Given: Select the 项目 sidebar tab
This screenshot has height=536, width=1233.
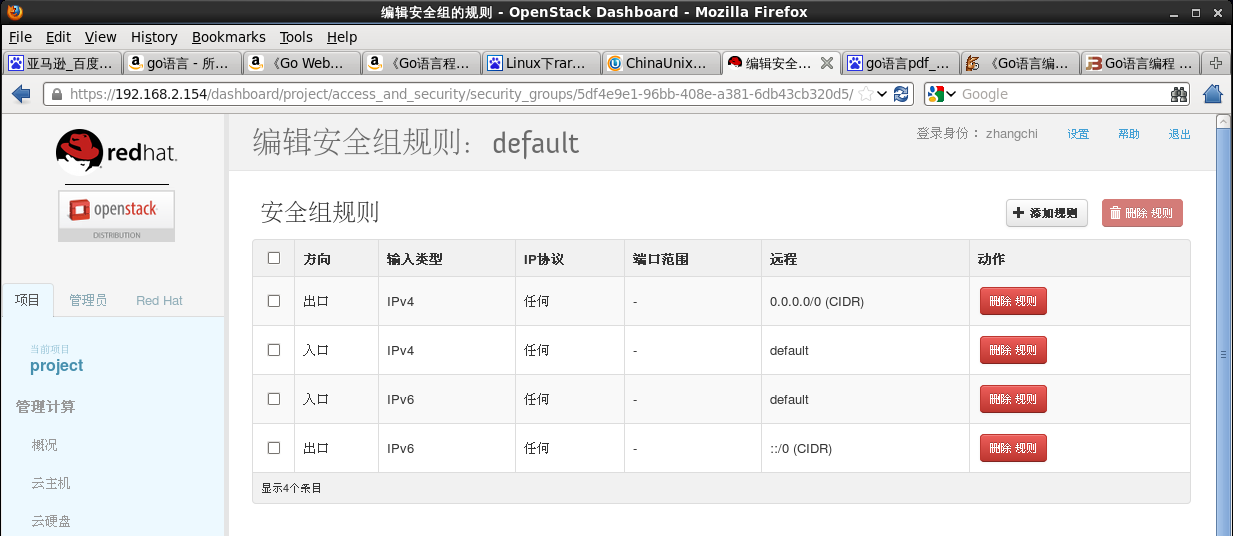Looking at the screenshot, I should [27, 300].
